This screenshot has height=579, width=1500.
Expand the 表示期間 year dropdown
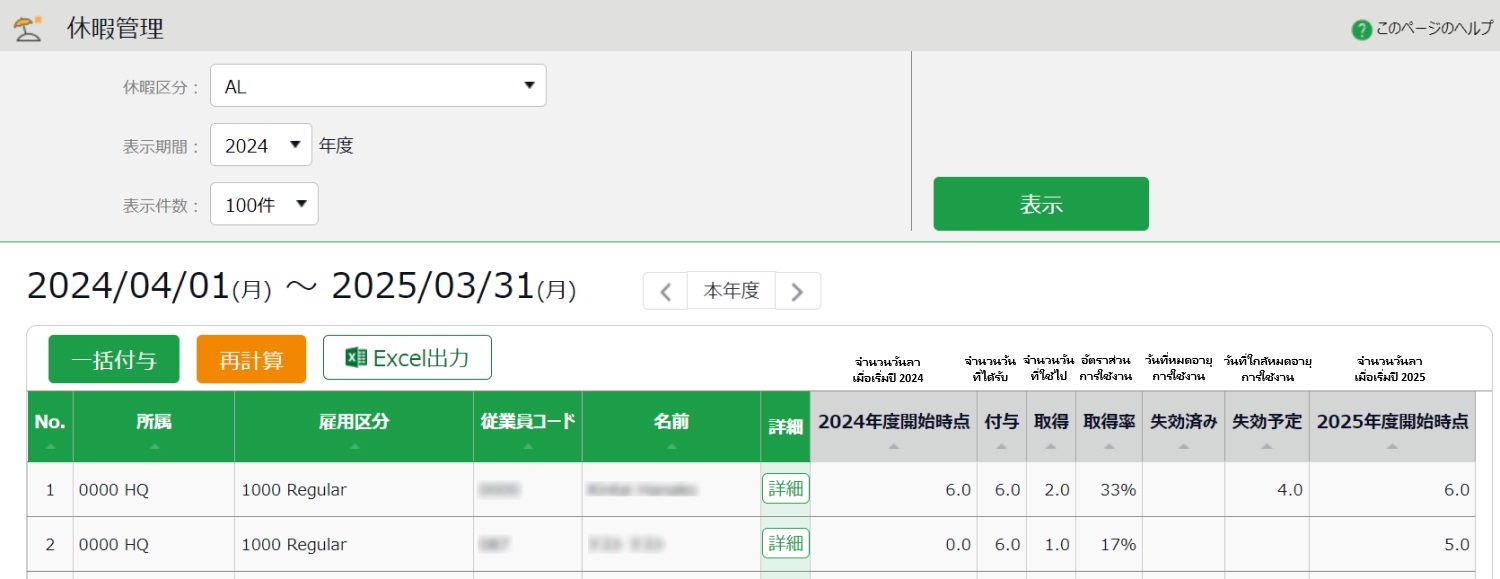point(261,145)
